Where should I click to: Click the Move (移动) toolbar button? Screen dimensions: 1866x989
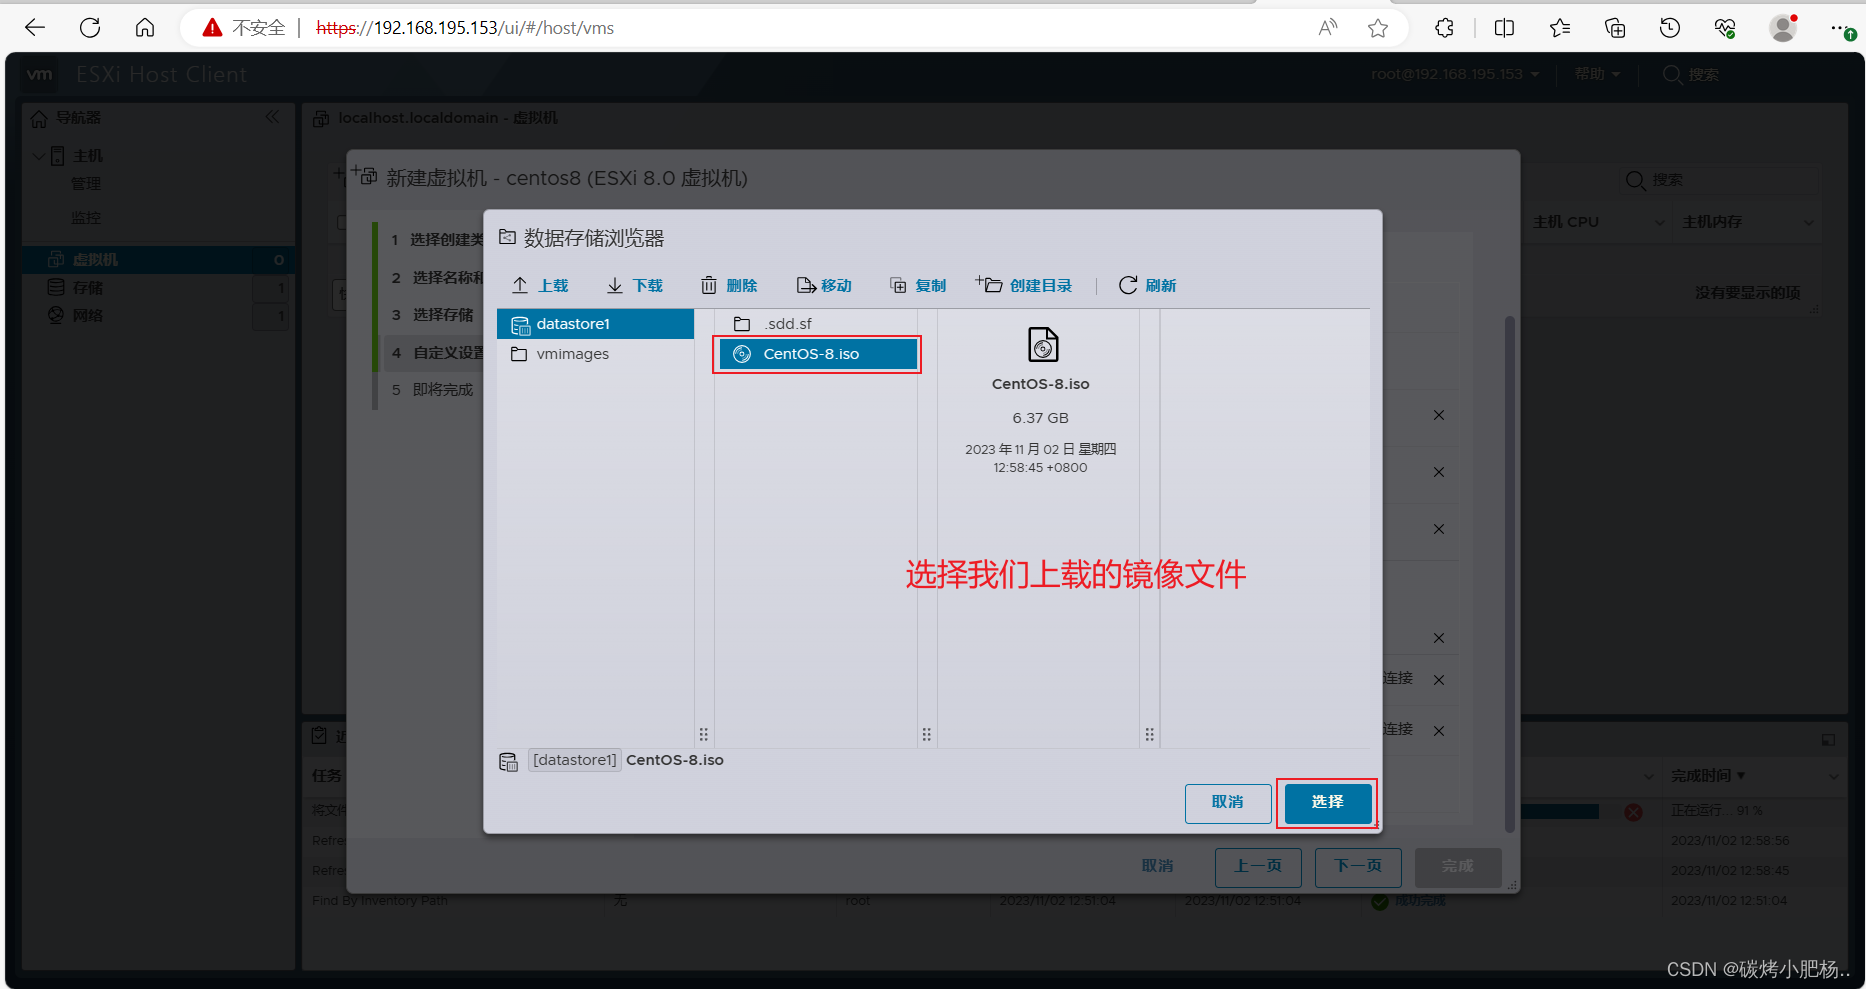point(824,286)
